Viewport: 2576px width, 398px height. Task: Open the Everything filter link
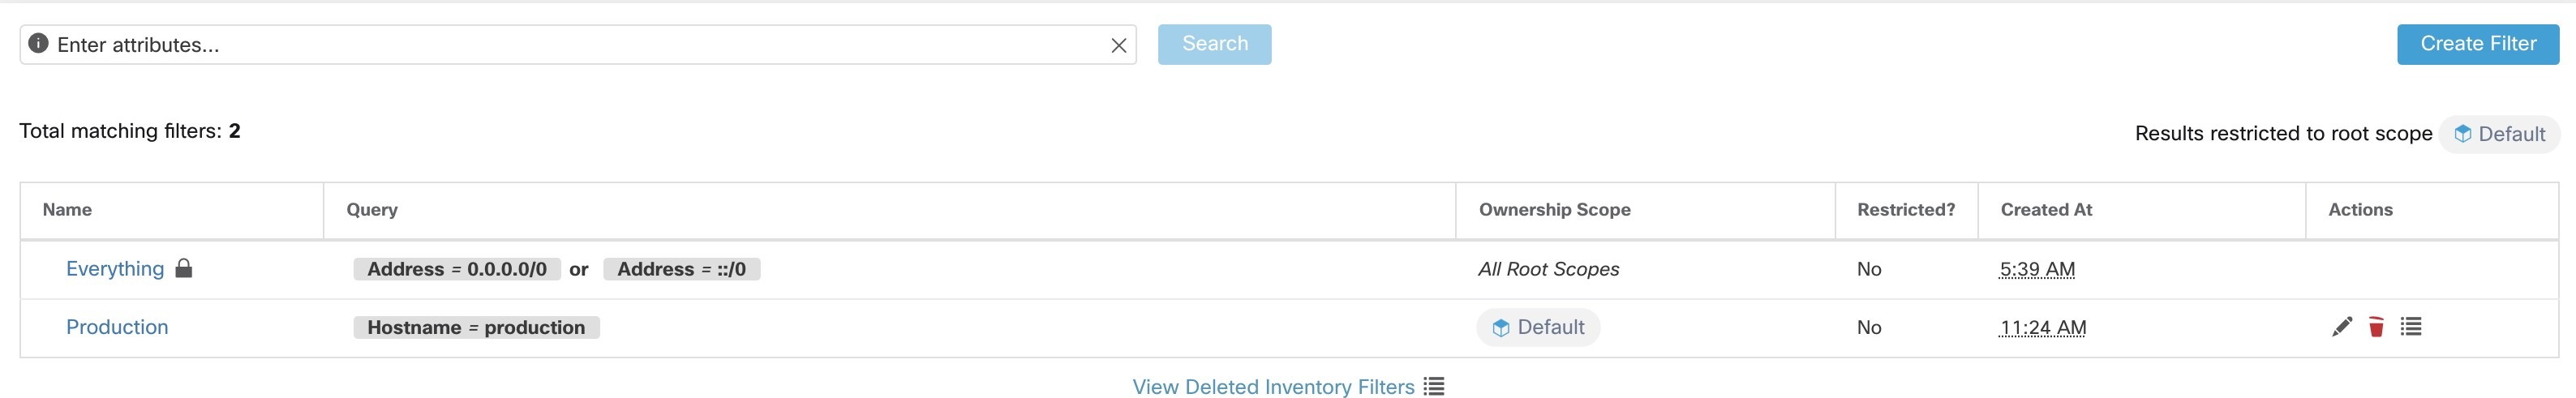115,269
